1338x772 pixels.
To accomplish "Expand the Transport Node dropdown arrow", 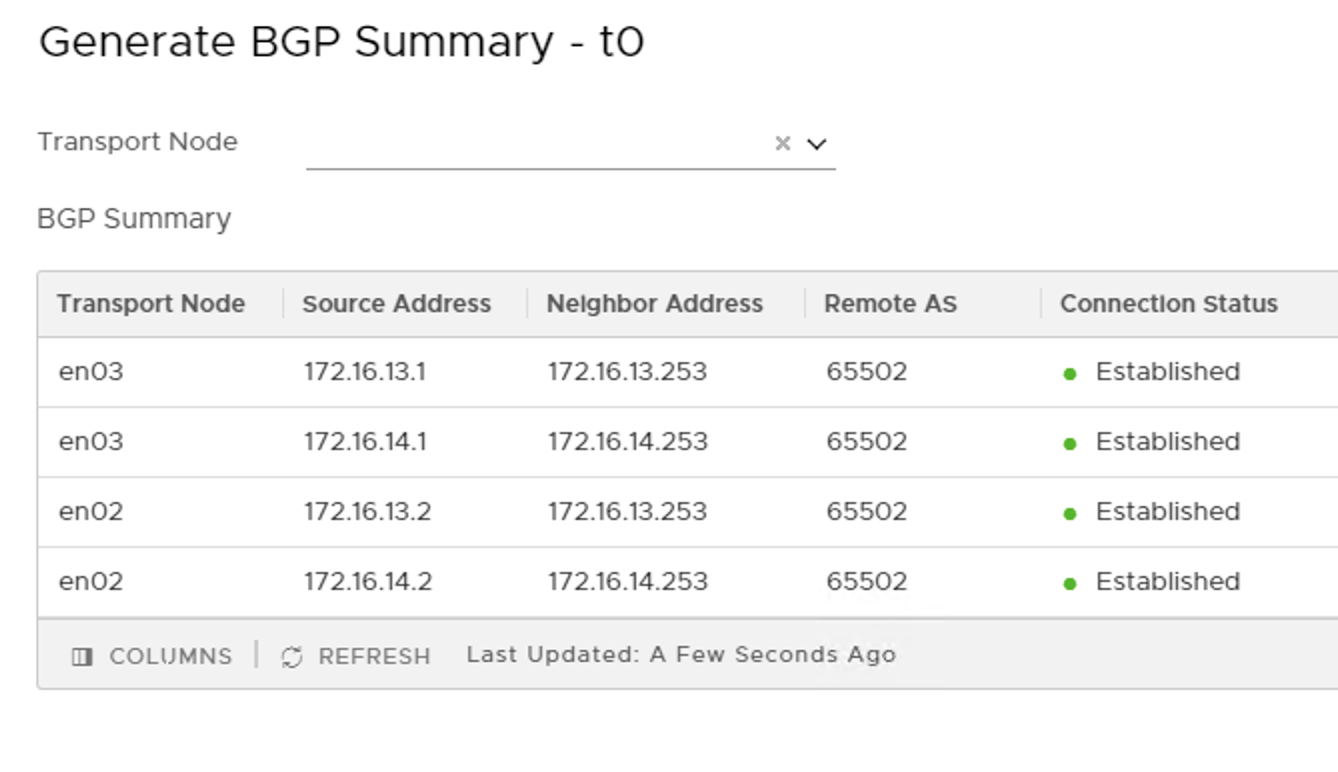I will click(x=817, y=143).
